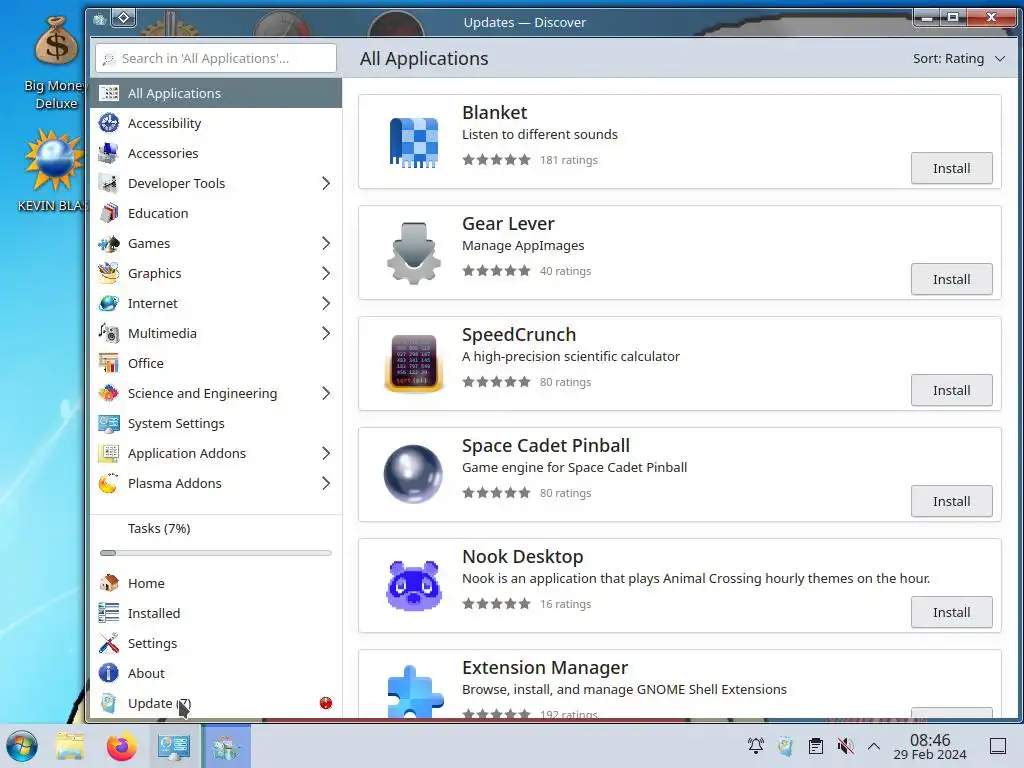The image size is (1024, 768).
Task: Click the System Settings monitor icon
Action: [x=108, y=423]
